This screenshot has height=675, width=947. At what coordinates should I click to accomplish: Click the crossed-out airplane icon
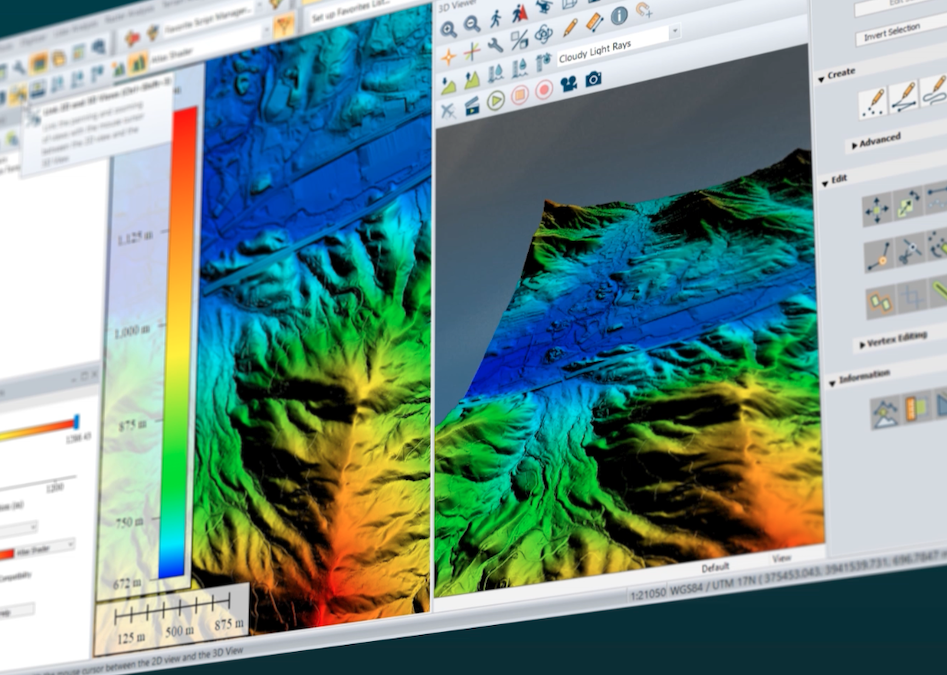coord(448,112)
